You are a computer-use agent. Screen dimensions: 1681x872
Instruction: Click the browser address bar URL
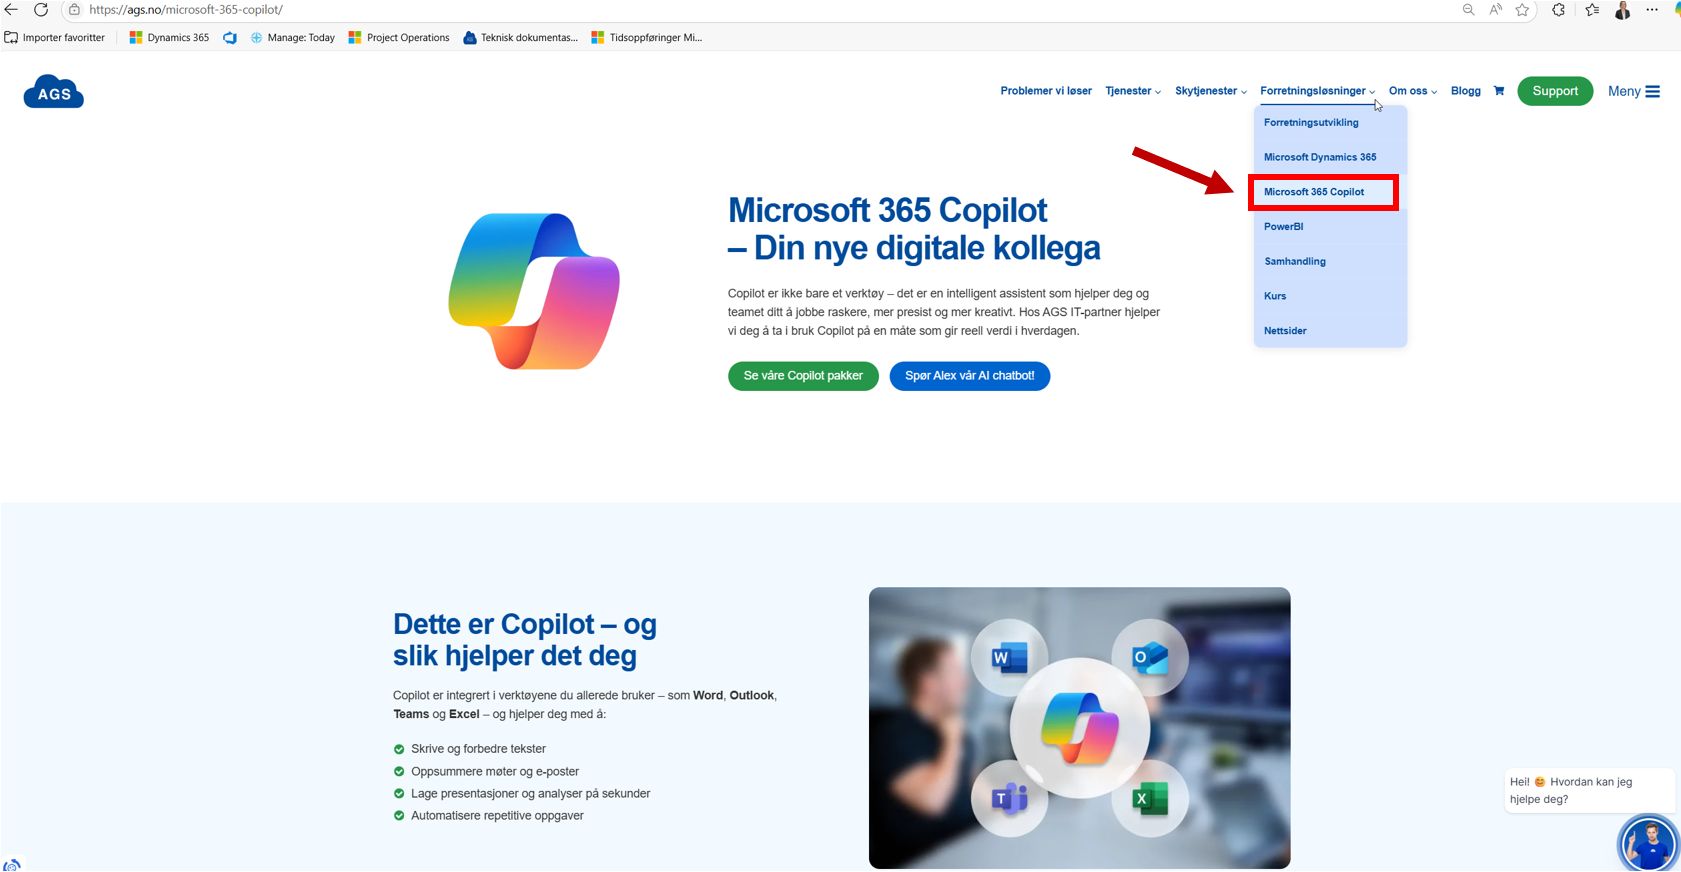point(186,10)
